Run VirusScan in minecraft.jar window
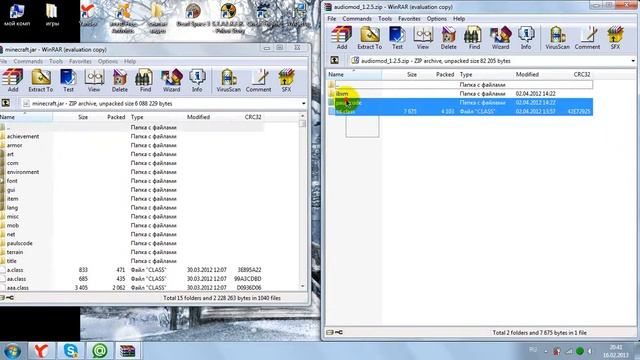 coord(229,80)
